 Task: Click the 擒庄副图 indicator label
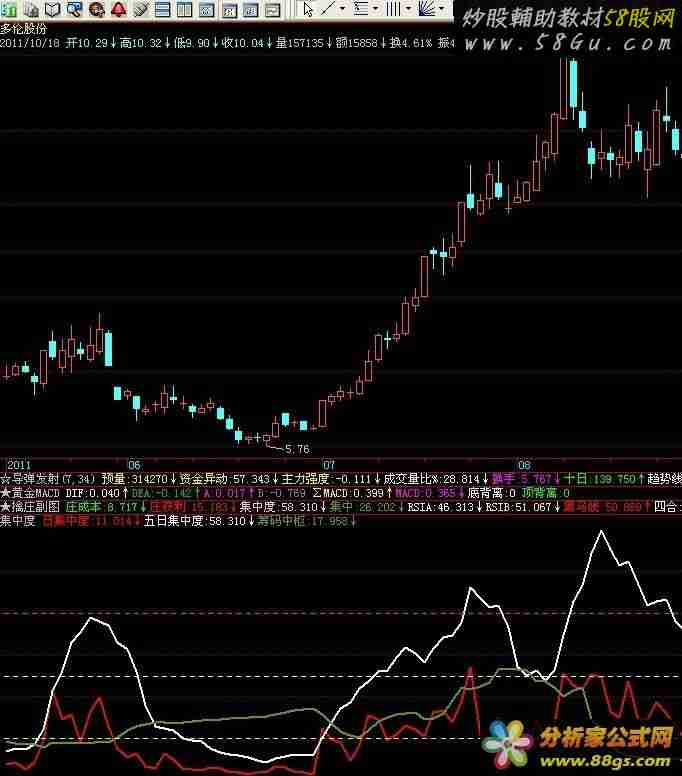[x=30, y=507]
